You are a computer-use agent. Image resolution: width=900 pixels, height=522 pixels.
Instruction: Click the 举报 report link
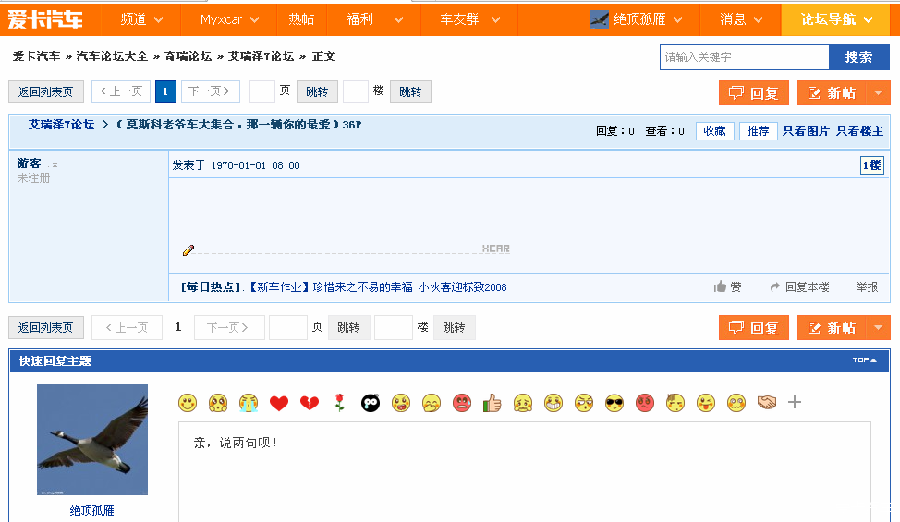(x=867, y=287)
